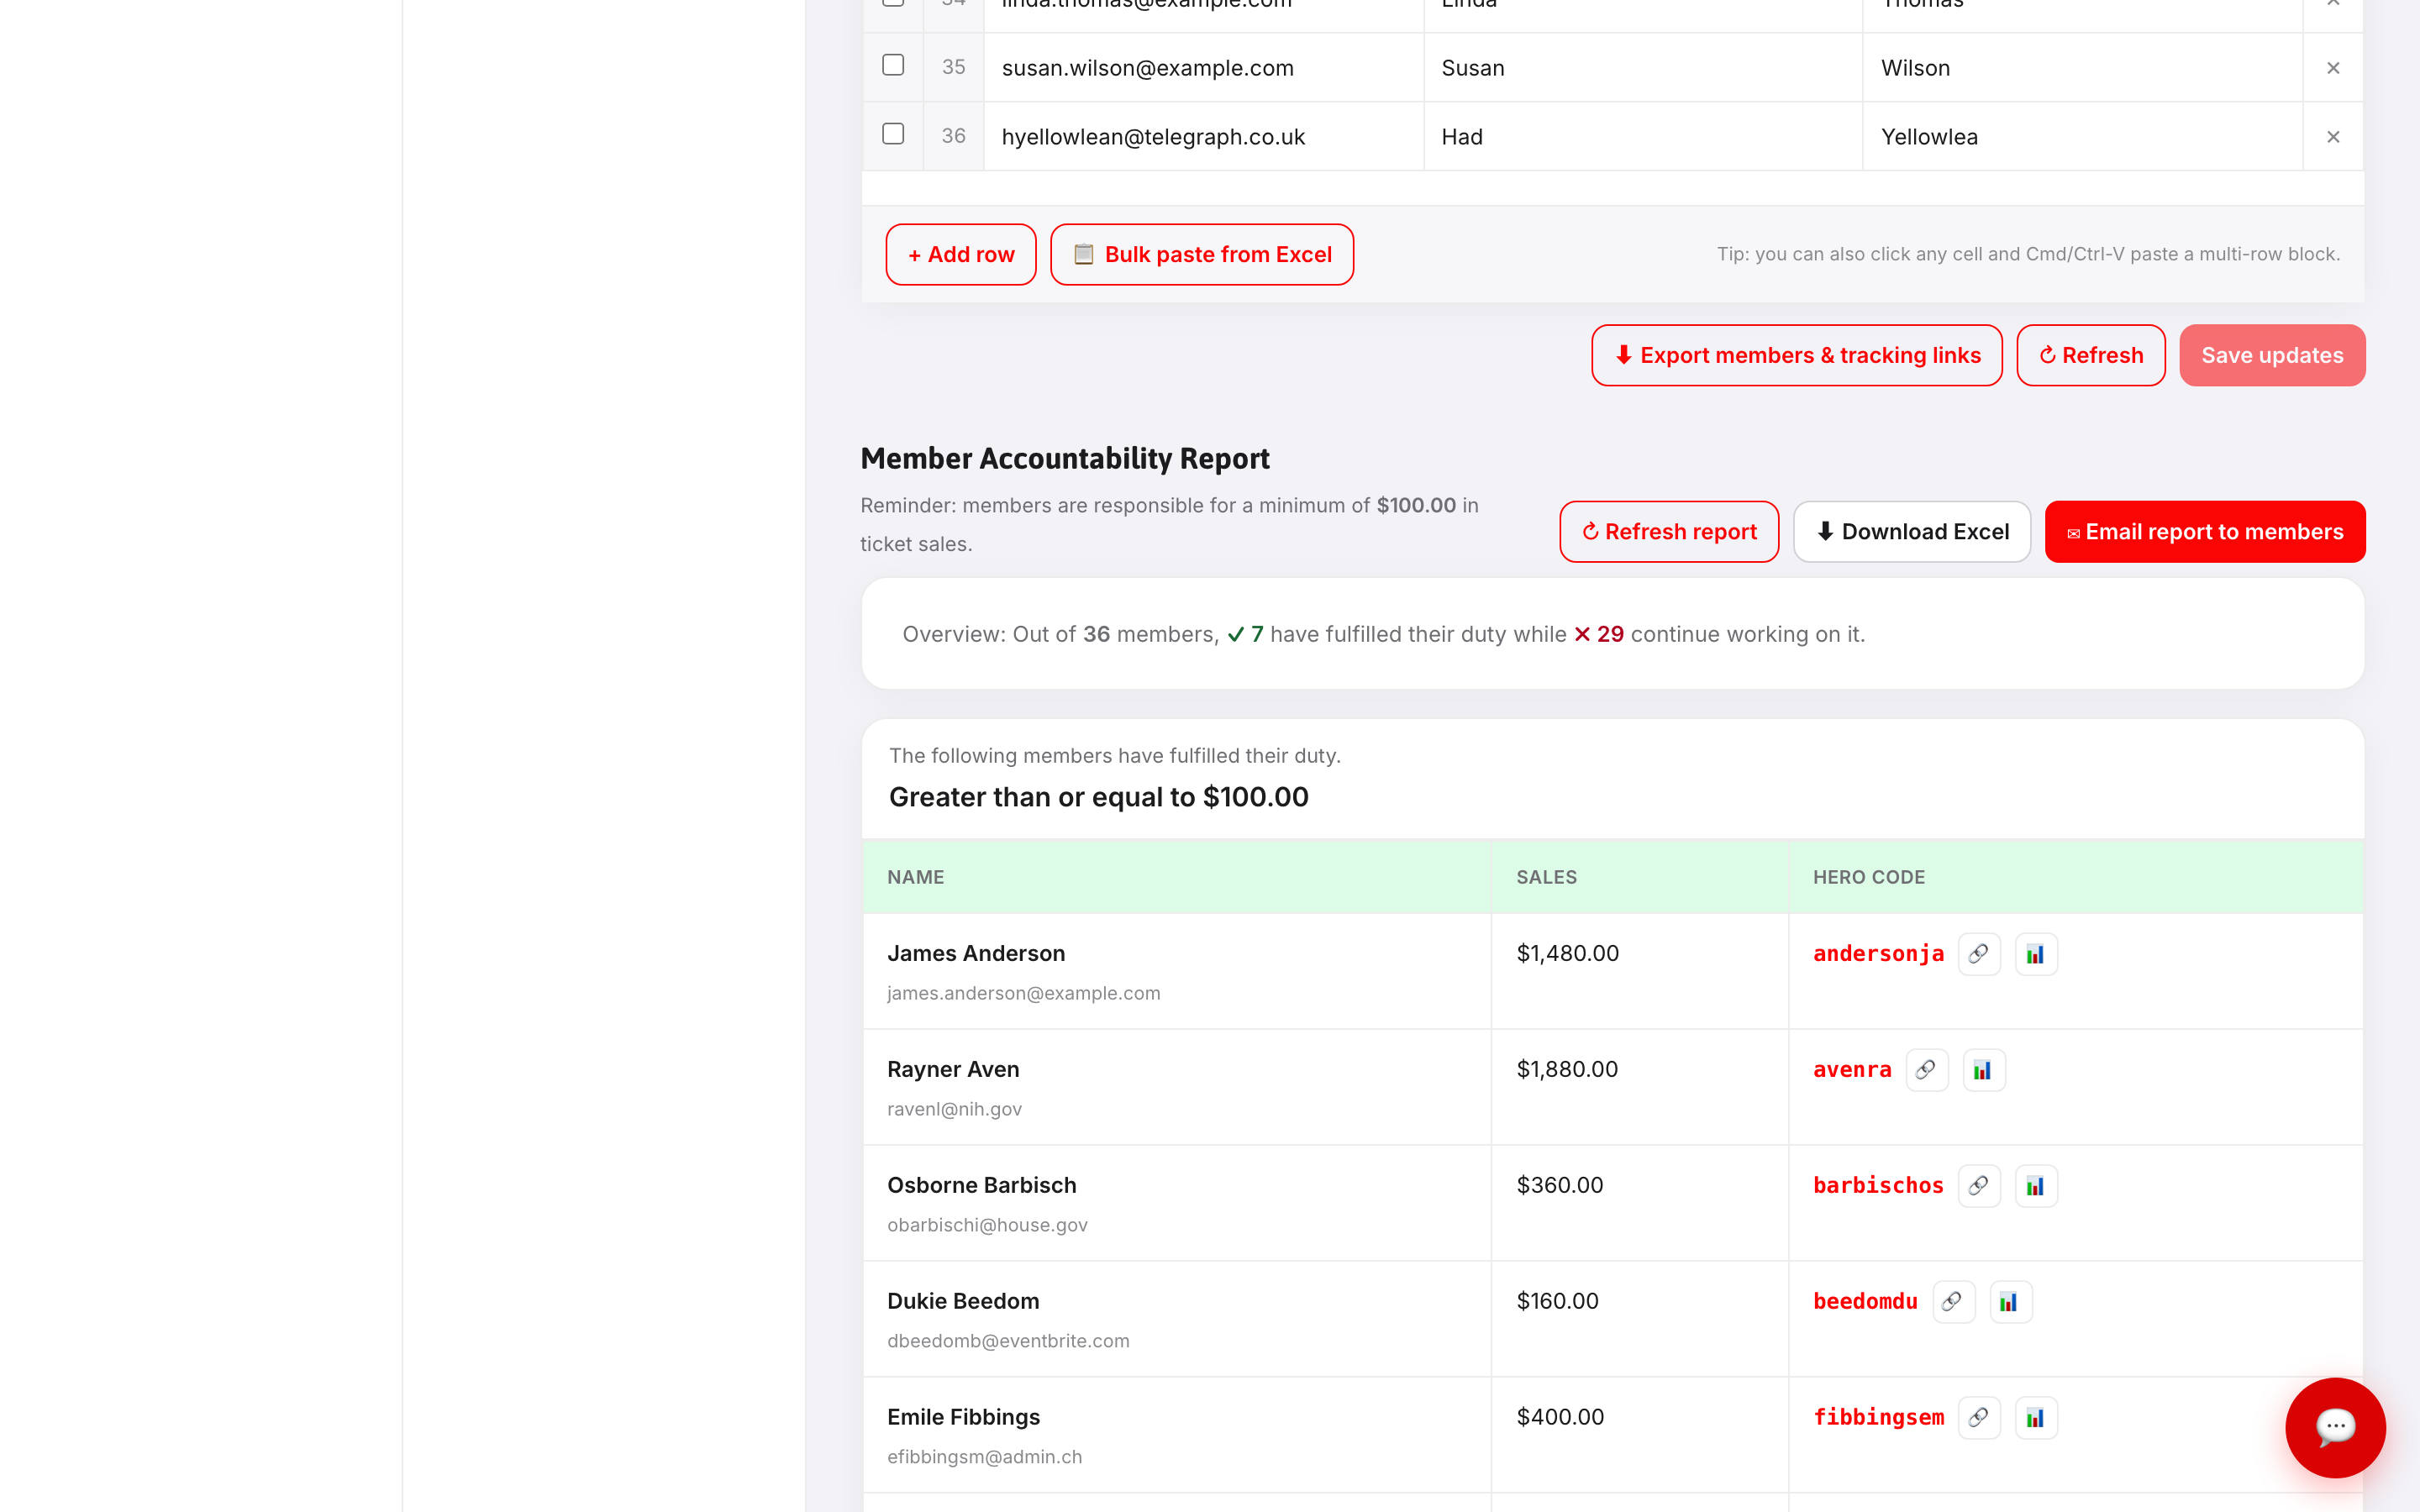
Task: Save updates to members
Action: point(2272,355)
